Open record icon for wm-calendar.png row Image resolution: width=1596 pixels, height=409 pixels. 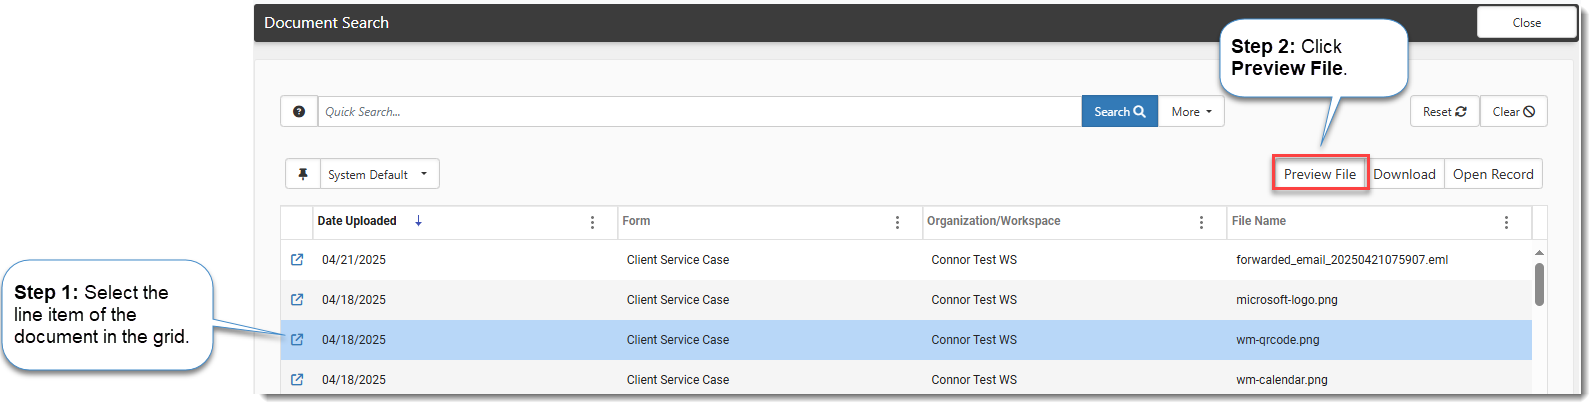[x=297, y=380]
